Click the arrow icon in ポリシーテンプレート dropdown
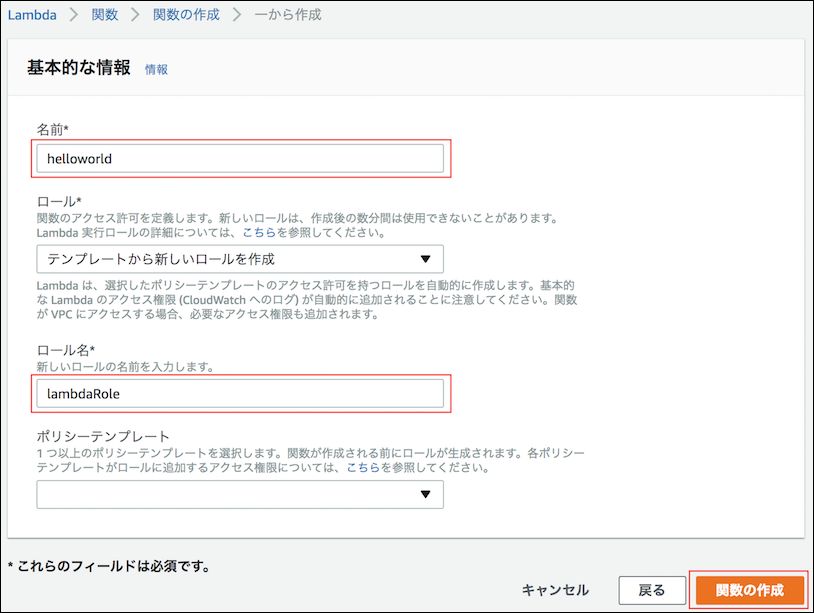Viewport: 814px width, 613px height. point(425,494)
